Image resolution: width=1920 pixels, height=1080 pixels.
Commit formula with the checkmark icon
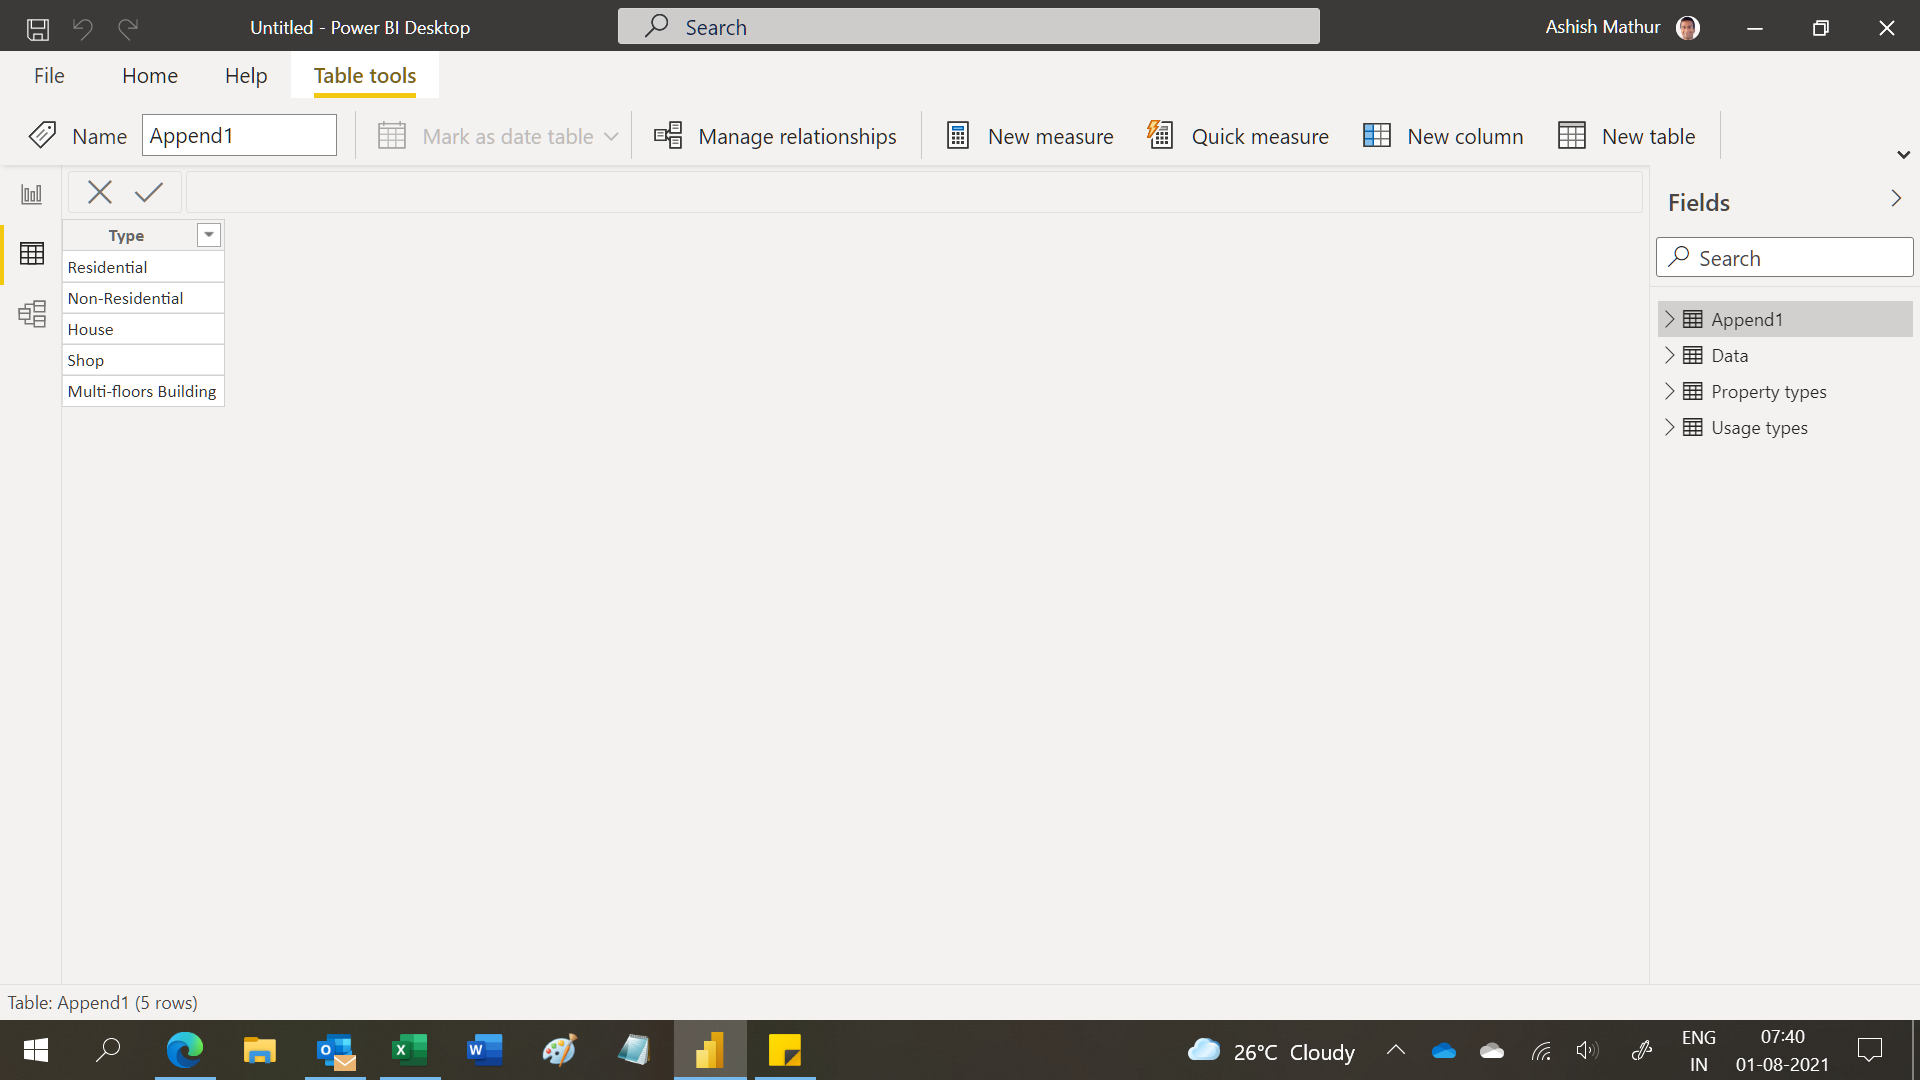point(149,192)
